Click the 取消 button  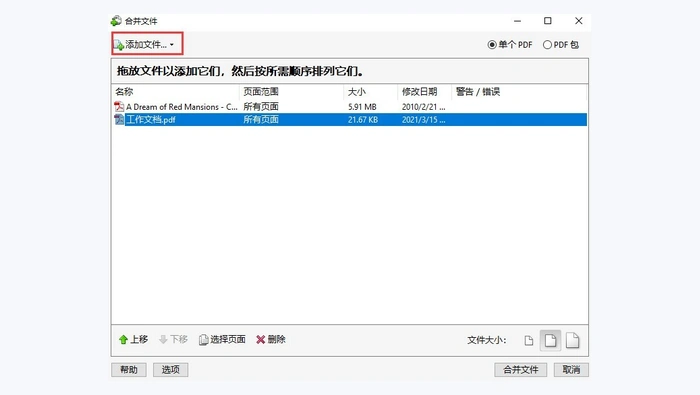pos(571,370)
